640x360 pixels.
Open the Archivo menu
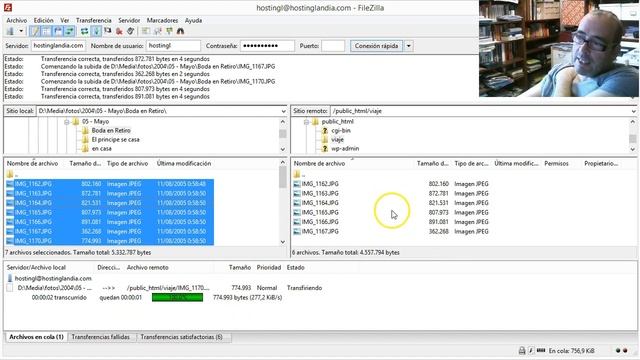tap(17, 20)
